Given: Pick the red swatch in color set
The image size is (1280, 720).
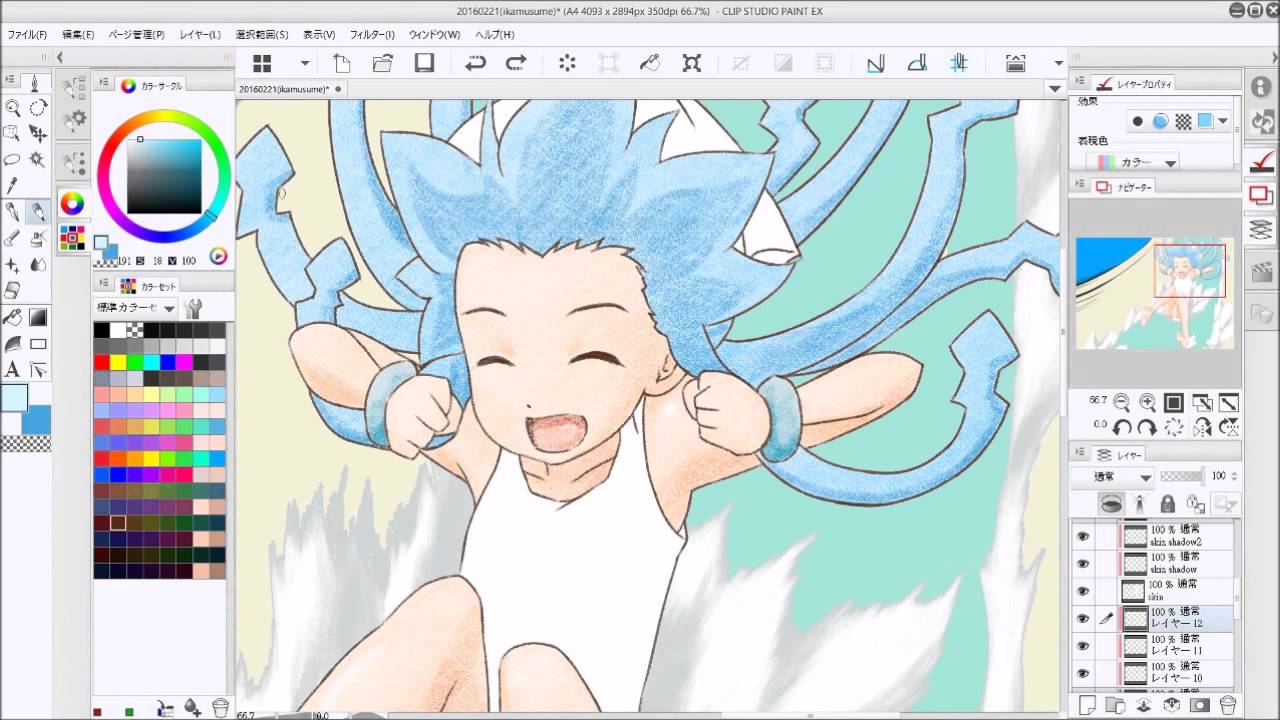Looking at the screenshot, I should click(x=102, y=362).
